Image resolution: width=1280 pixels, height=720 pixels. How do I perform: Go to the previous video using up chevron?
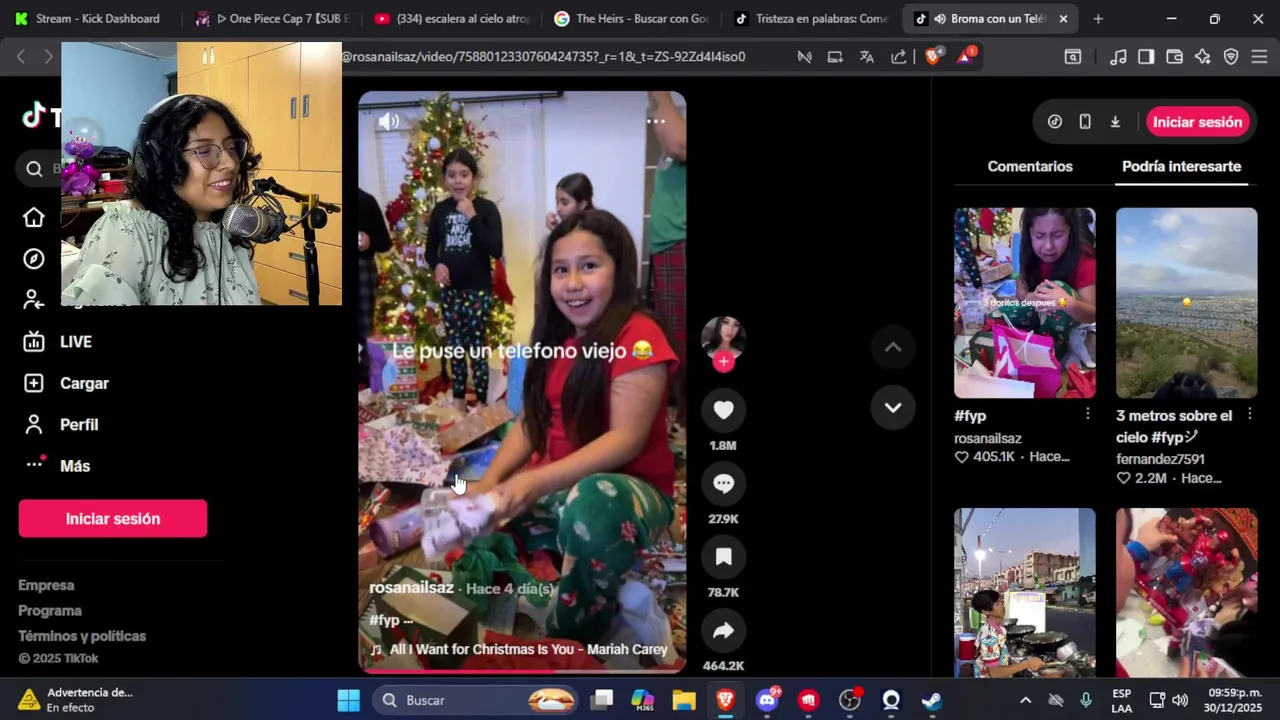click(893, 347)
